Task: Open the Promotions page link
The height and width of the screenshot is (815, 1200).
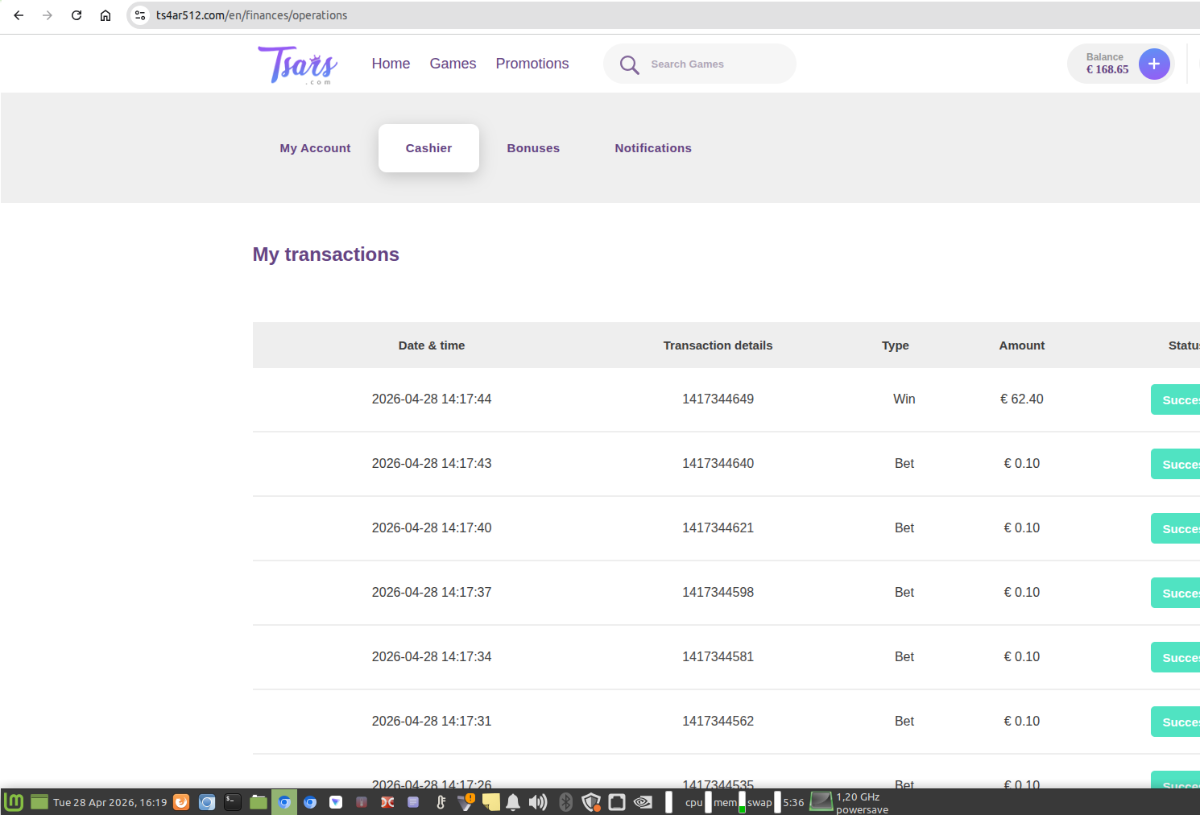Action: pos(532,64)
